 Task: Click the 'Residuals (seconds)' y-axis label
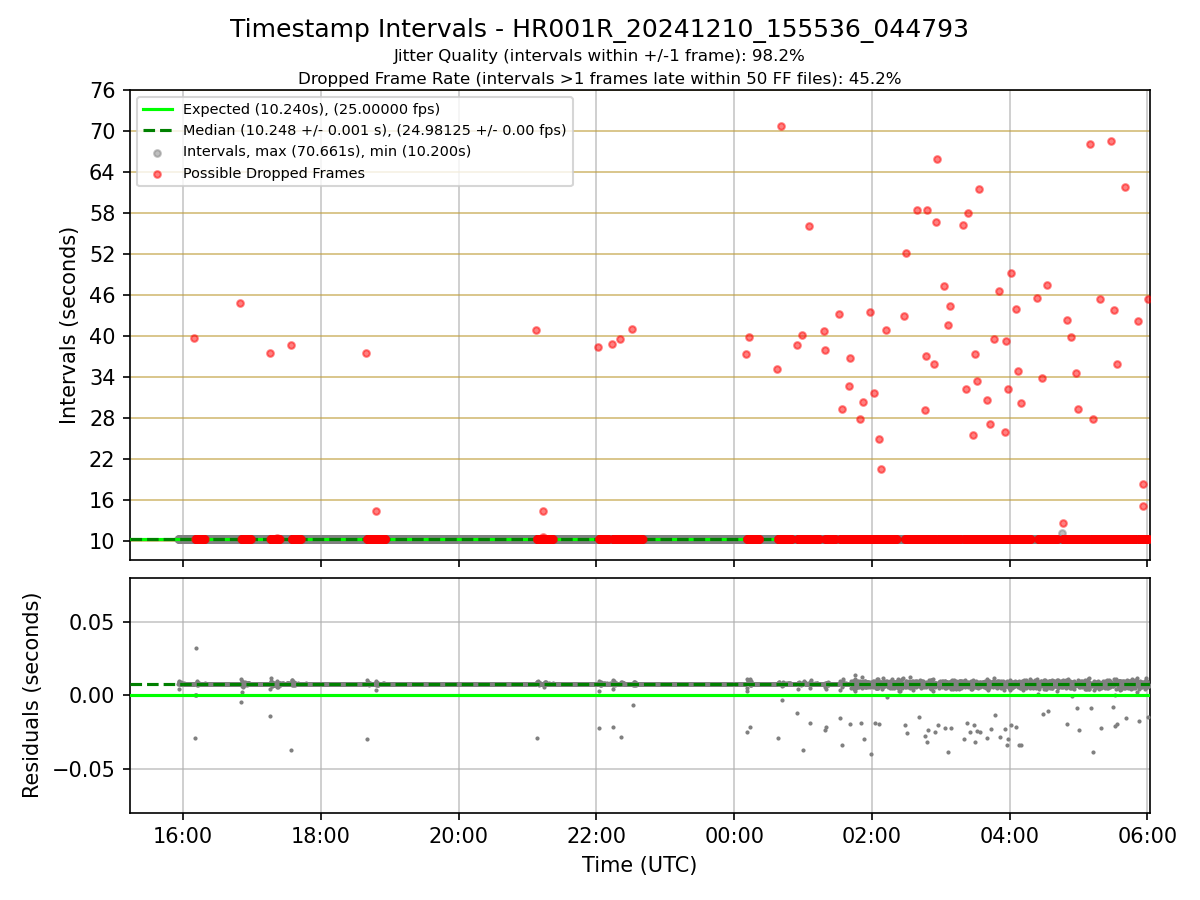point(32,695)
